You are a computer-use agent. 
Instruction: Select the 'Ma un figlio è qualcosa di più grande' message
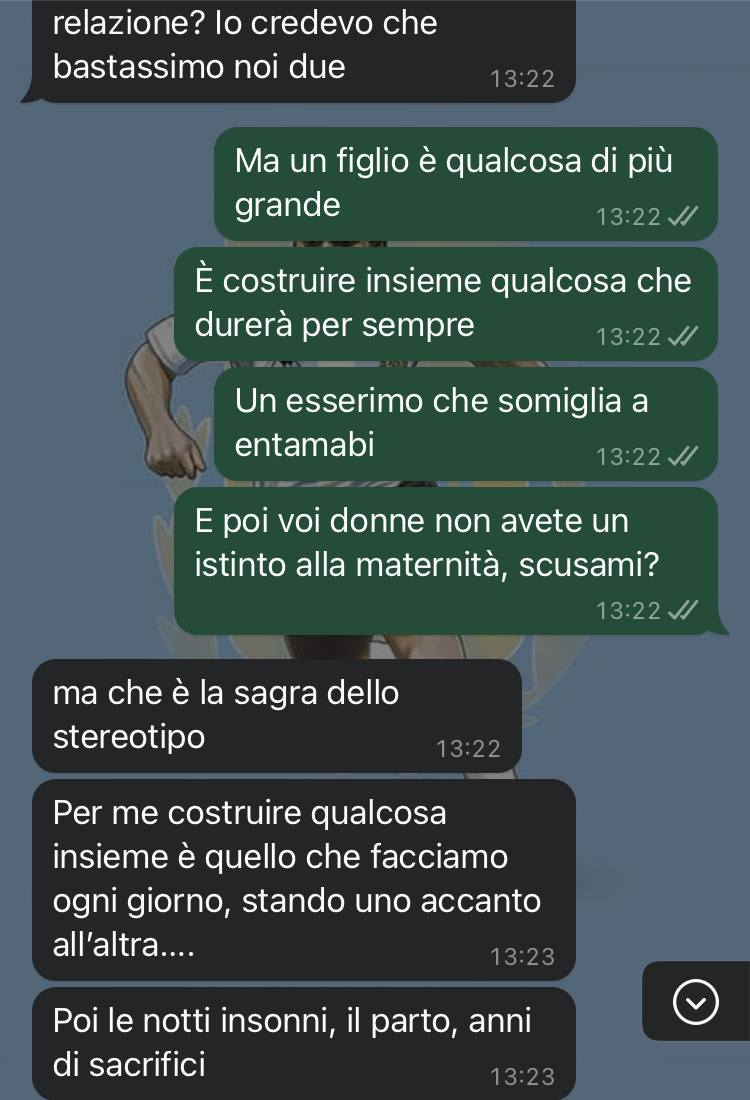[x=465, y=184]
